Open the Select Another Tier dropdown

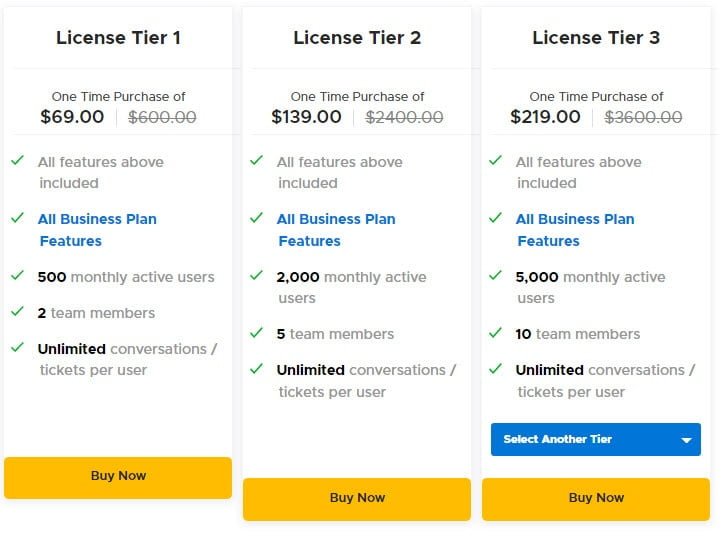tap(580, 439)
